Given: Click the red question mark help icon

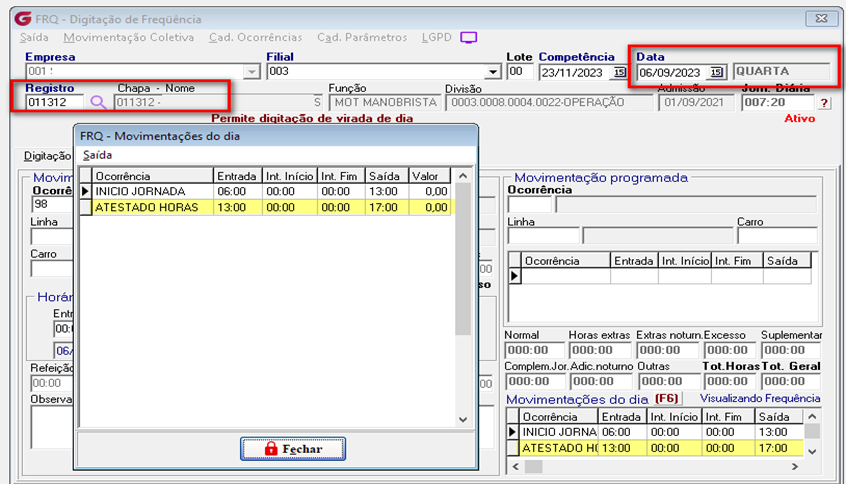Looking at the screenshot, I should click(824, 103).
